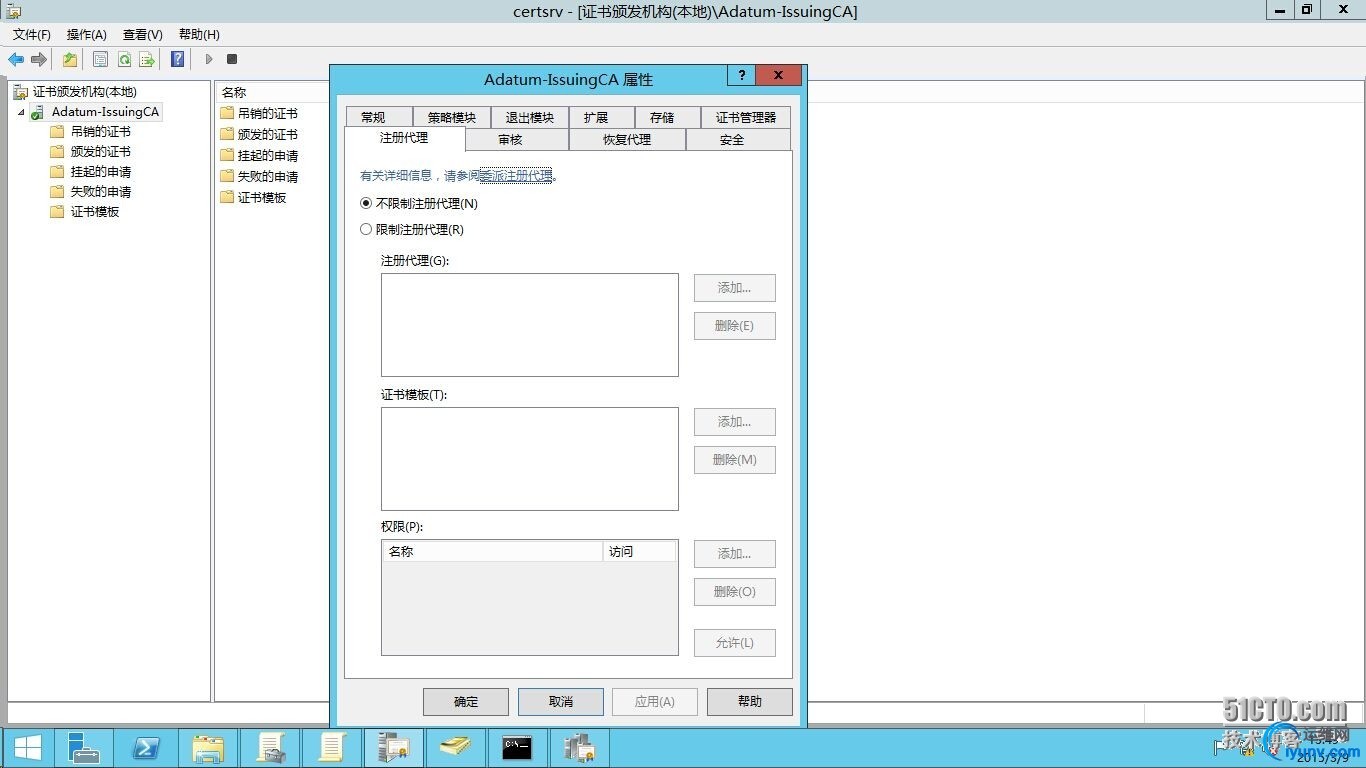
Task: Open the 文件(F) menu
Action: [x=32, y=34]
